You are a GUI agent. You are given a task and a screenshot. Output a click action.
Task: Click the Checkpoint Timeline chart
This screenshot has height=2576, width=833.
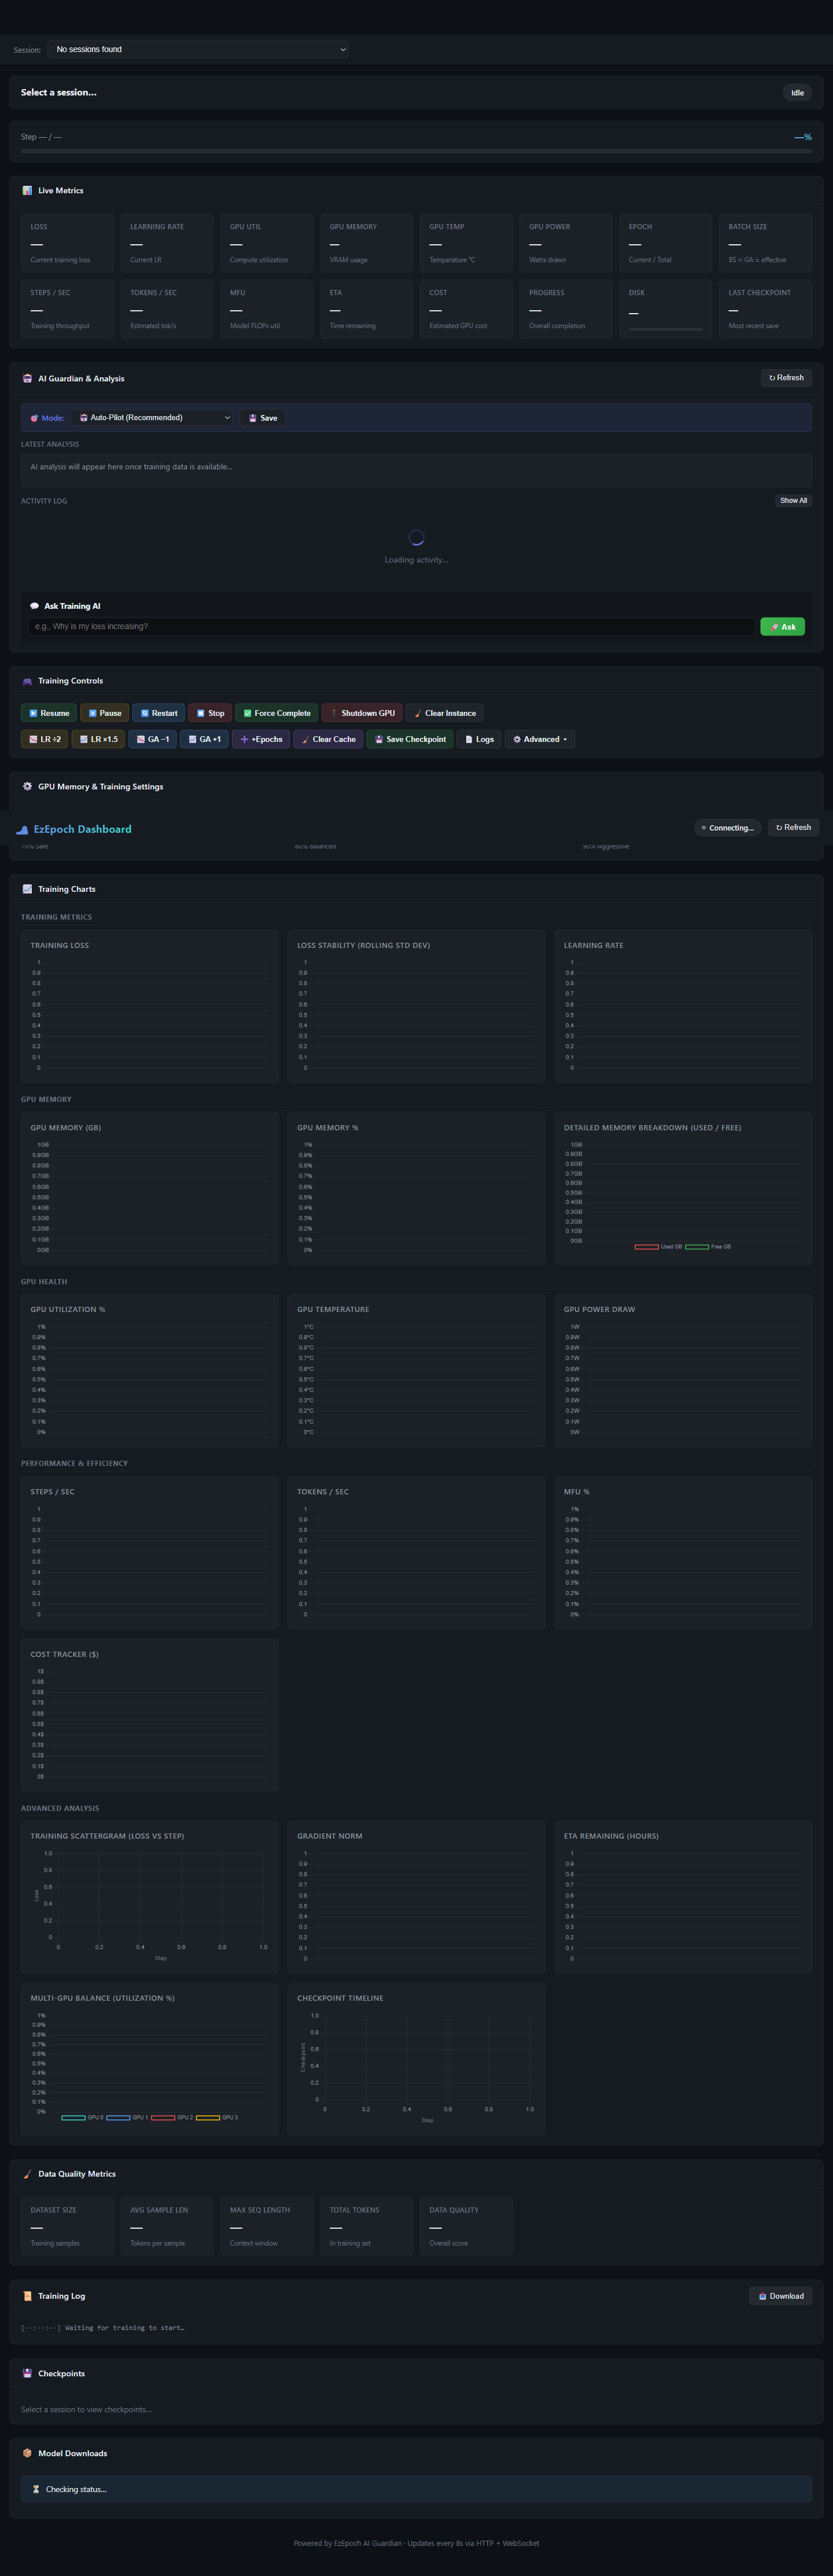[416, 2058]
